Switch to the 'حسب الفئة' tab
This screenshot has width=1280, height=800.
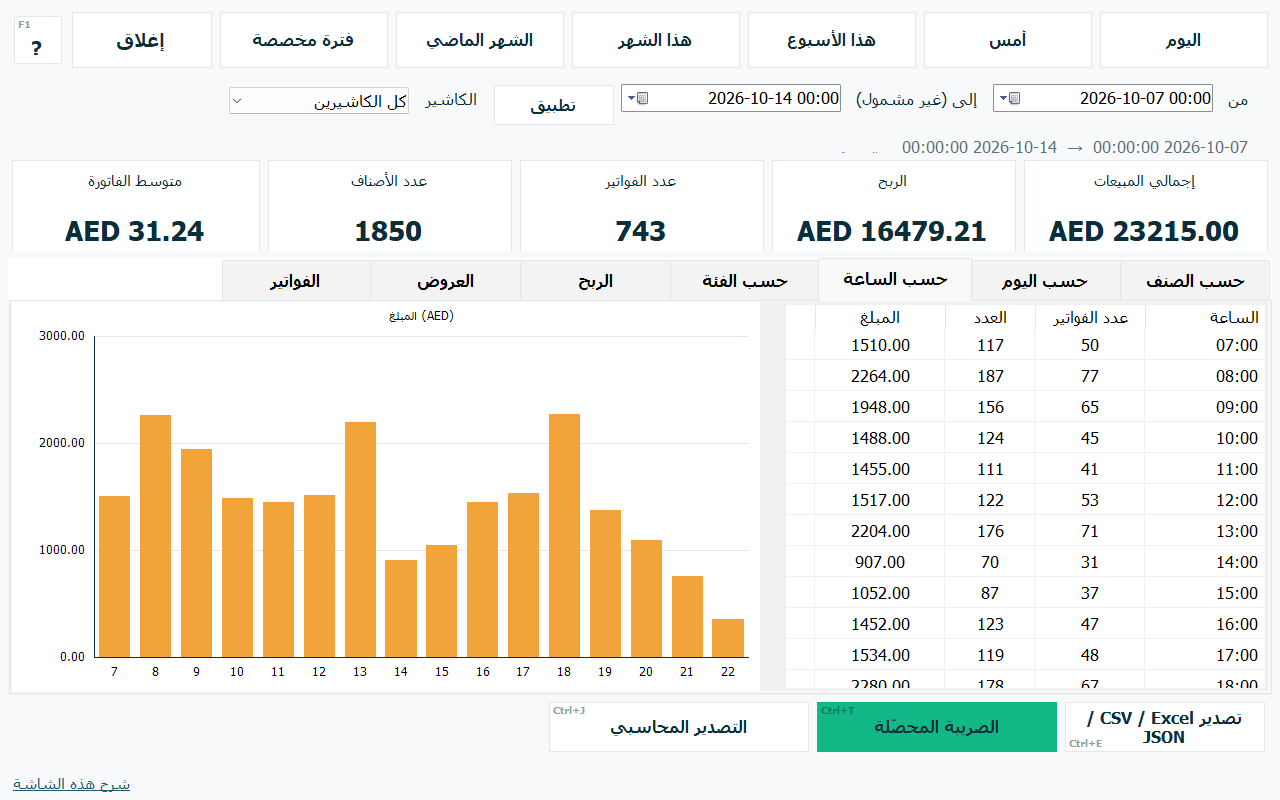click(x=744, y=281)
